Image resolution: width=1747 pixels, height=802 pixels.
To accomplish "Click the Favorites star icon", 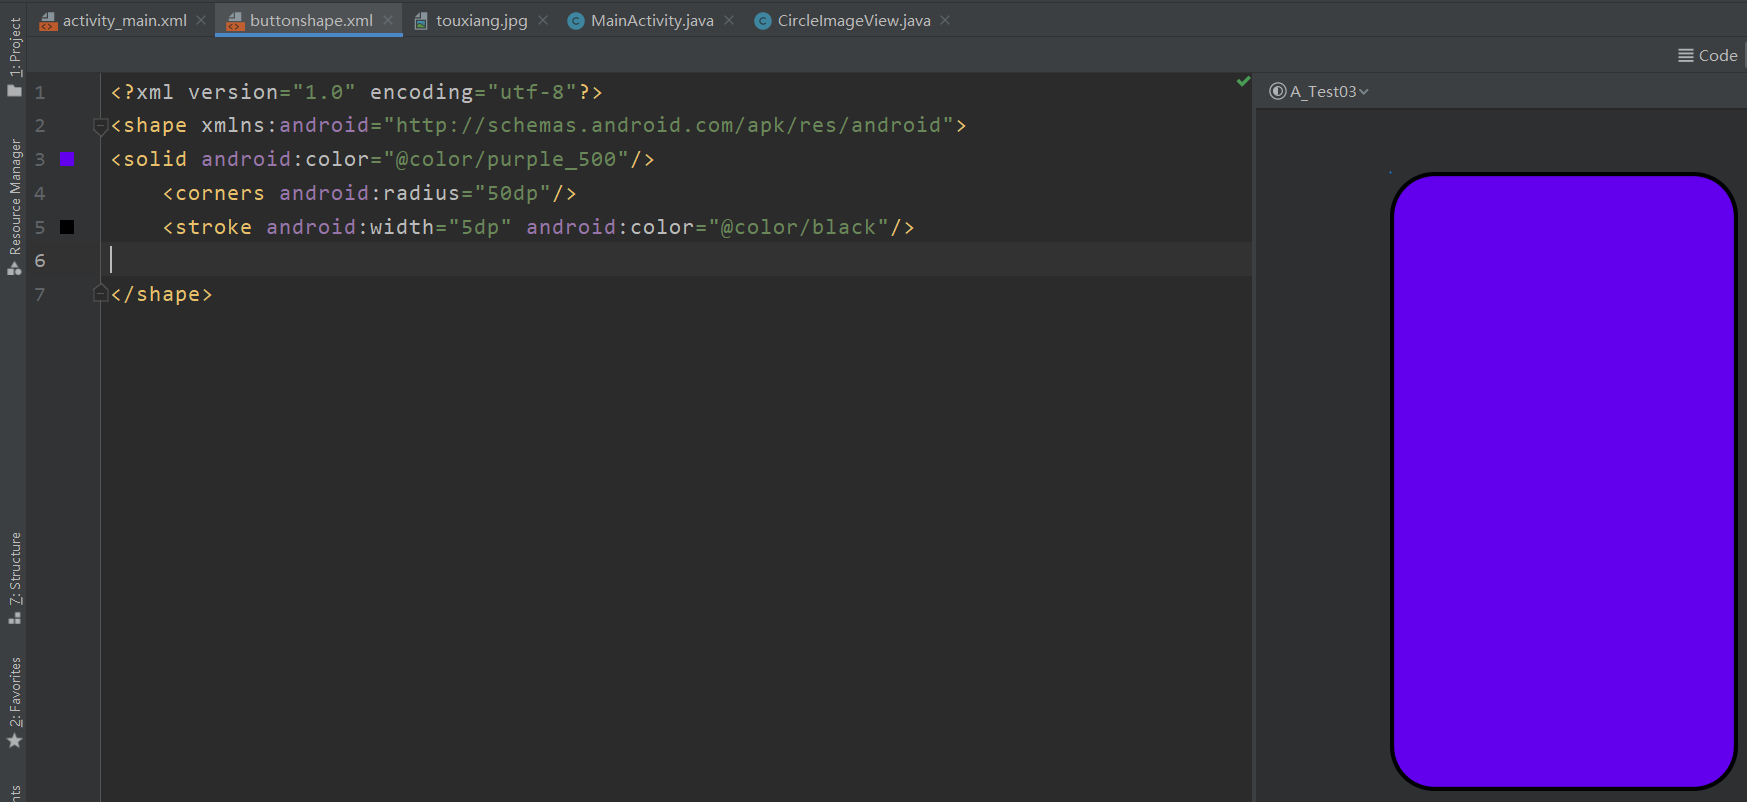I will (14, 741).
